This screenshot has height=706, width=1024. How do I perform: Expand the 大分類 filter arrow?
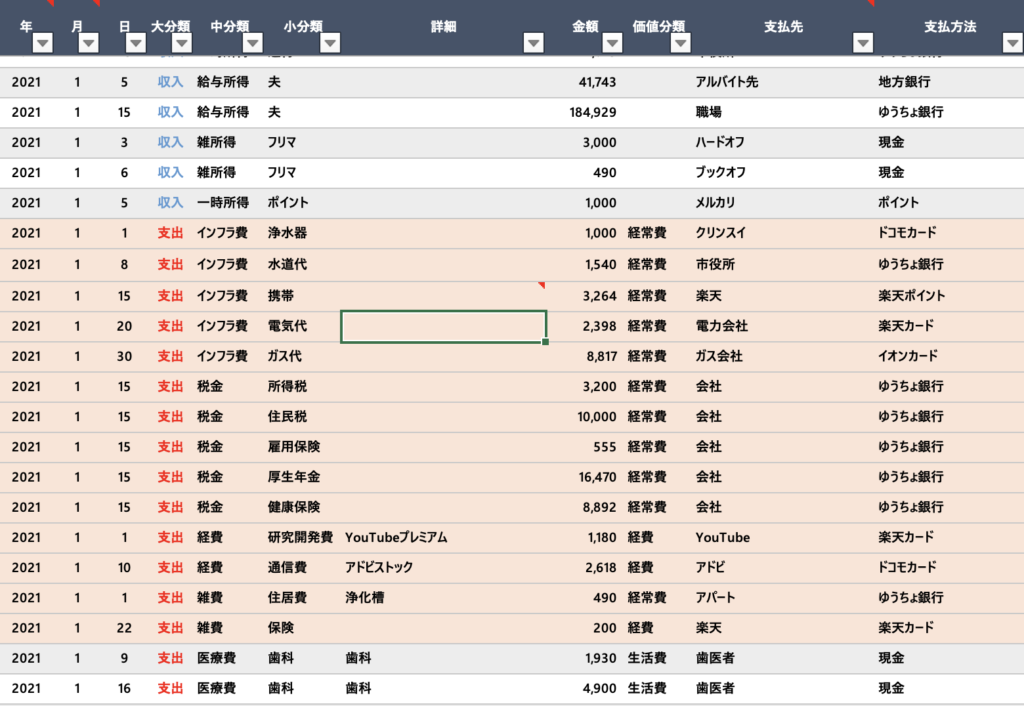tap(183, 43)
